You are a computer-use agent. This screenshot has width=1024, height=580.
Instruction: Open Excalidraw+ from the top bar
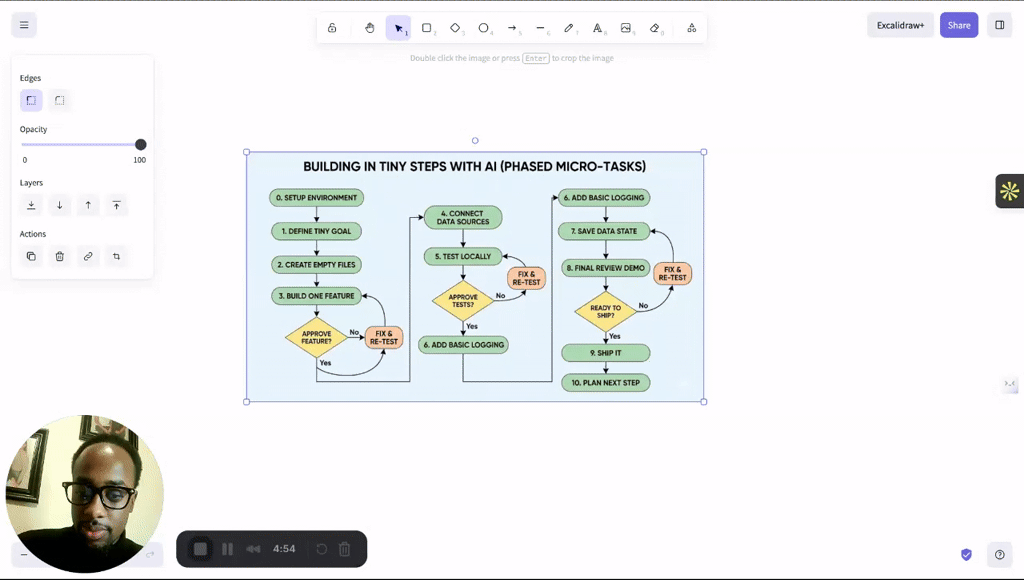point(899,24)
